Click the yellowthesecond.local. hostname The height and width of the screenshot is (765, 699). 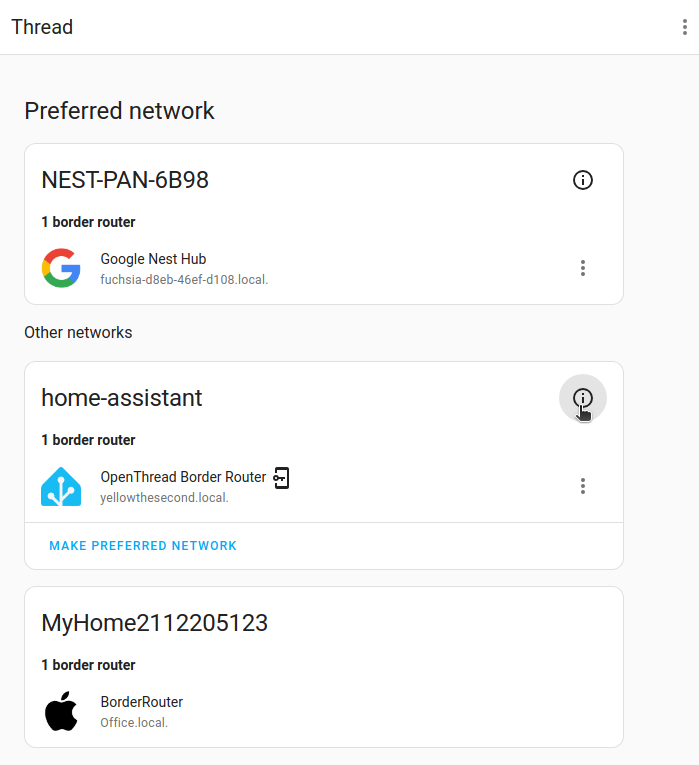coord(165,497)
